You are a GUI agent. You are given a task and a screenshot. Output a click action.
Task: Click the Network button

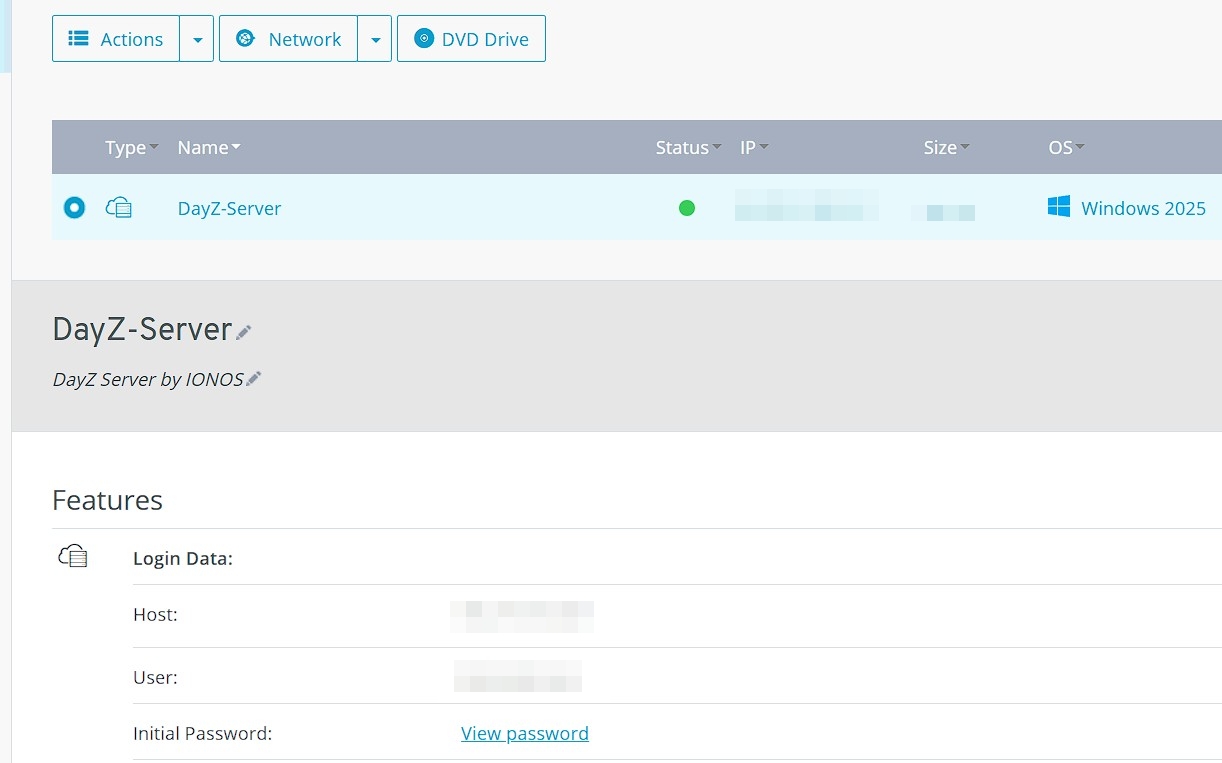[288, 39]
